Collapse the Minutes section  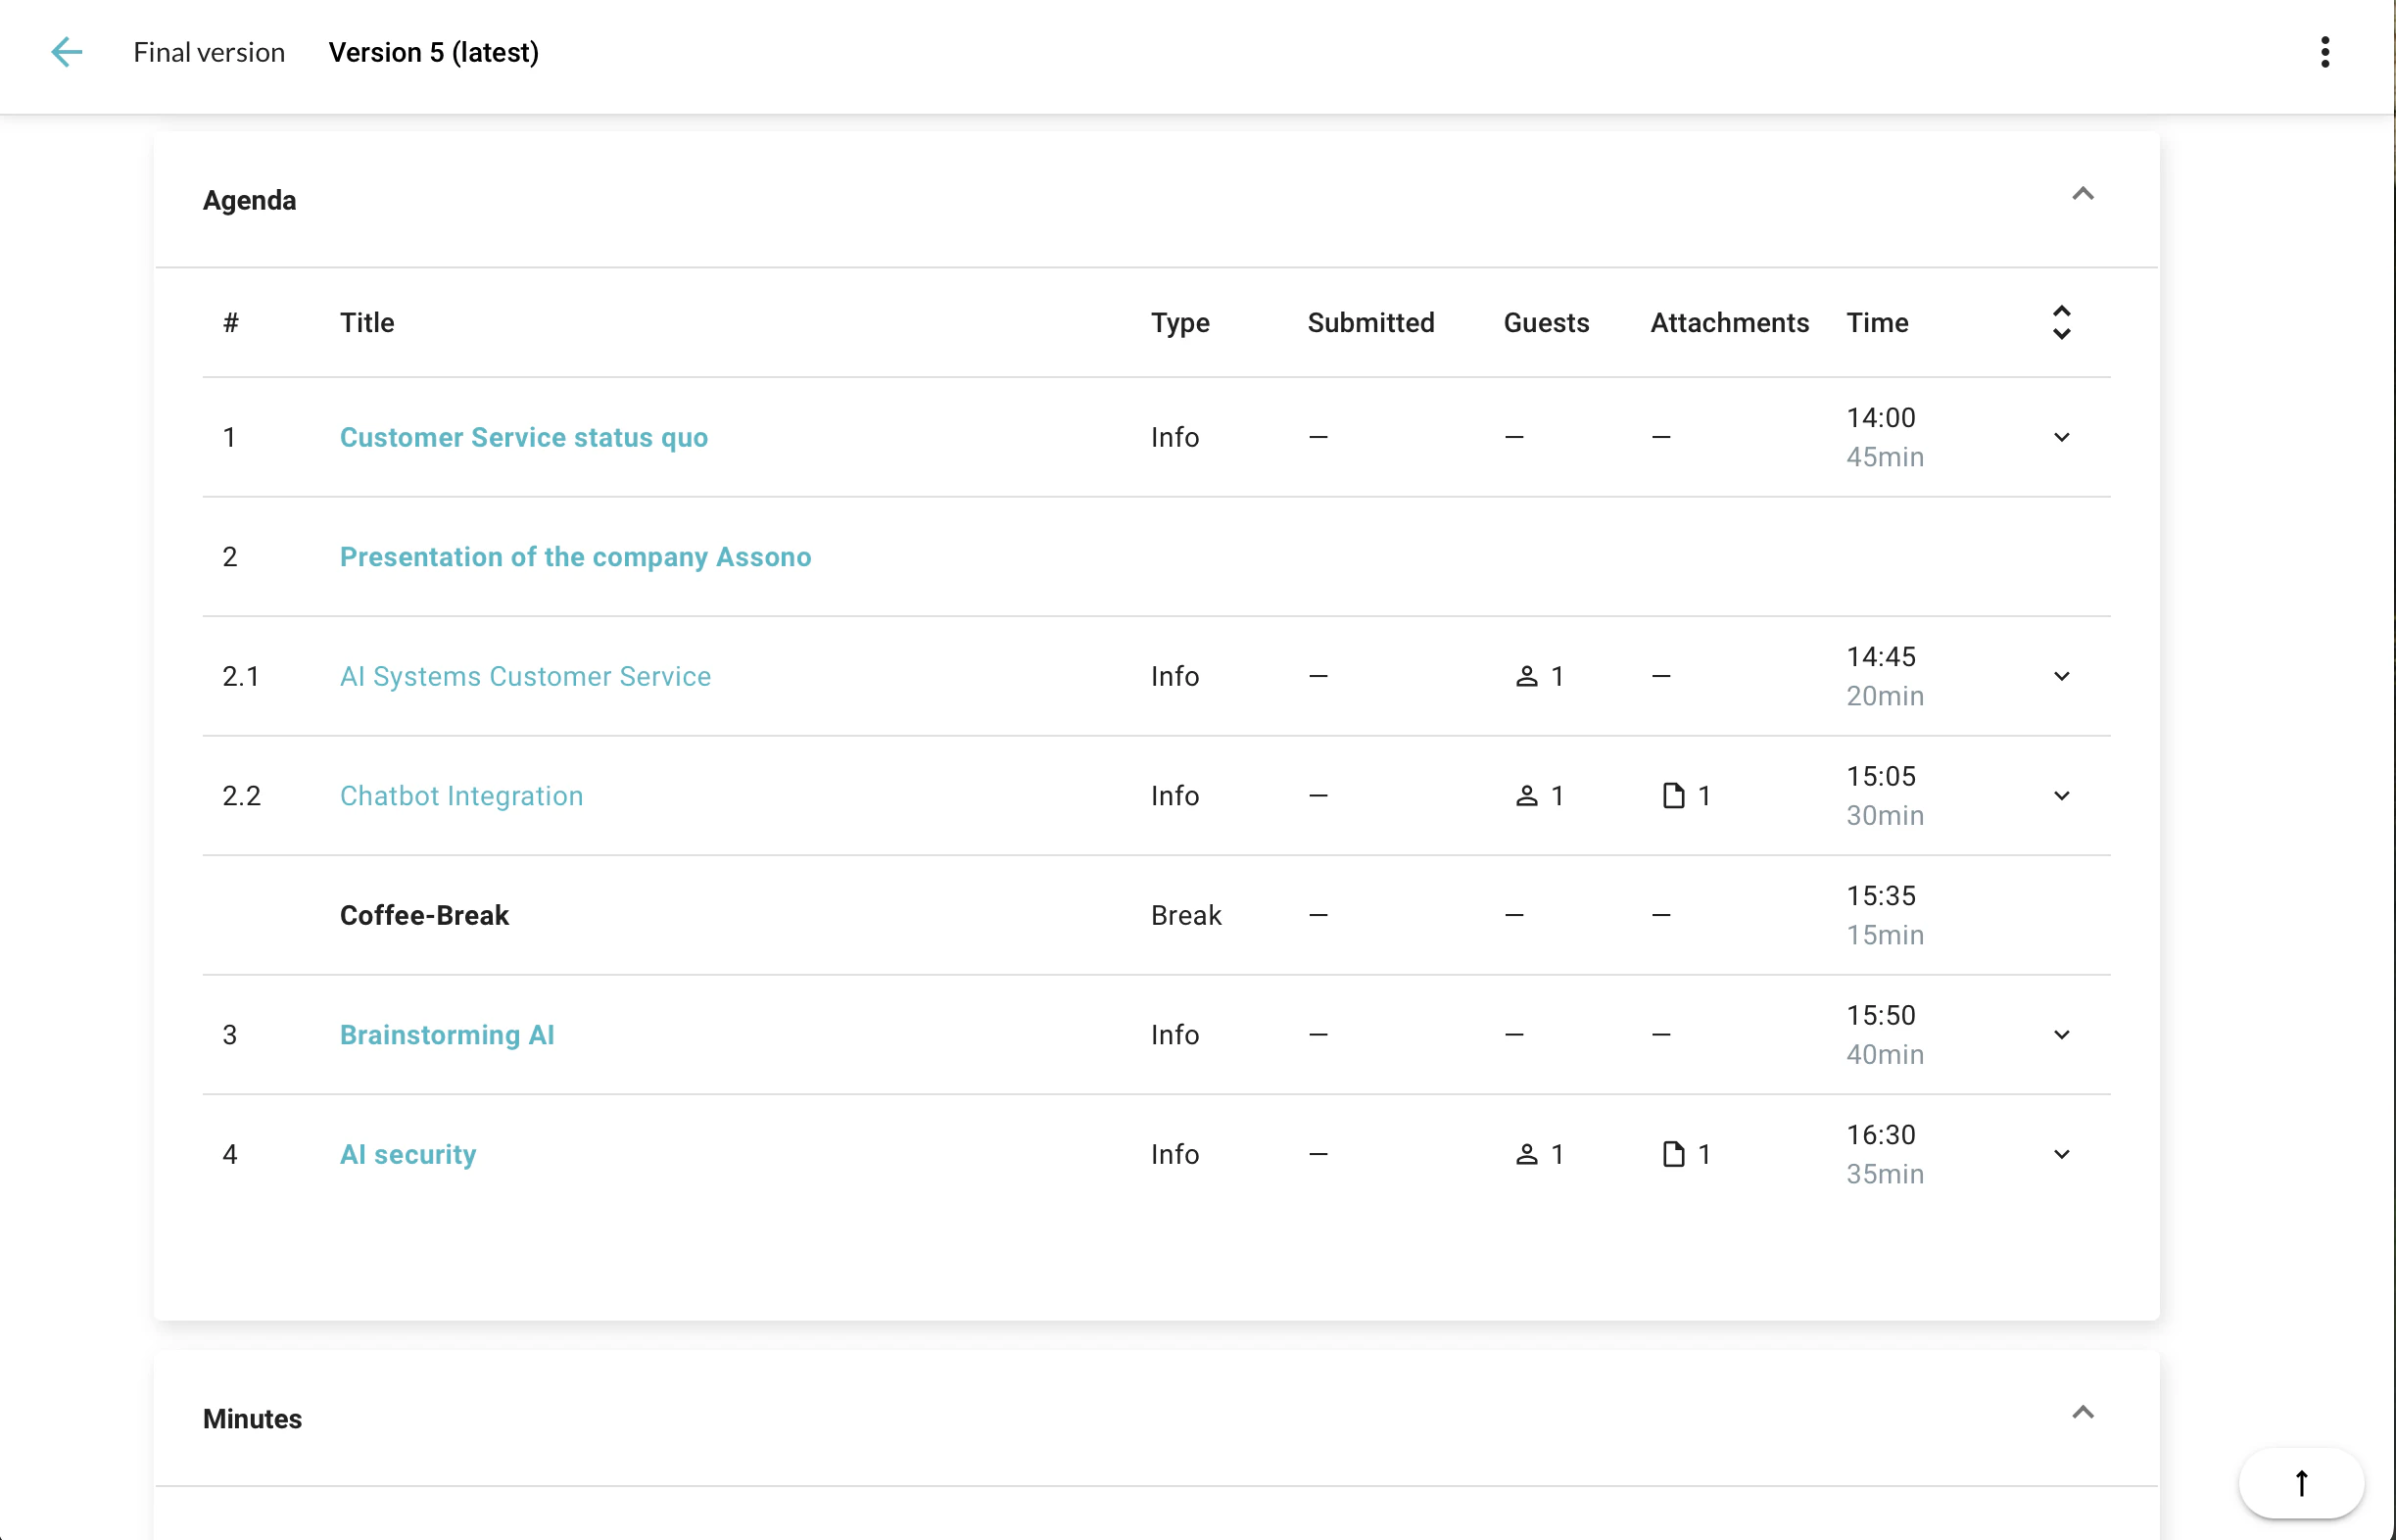(x=2083, y=1411)
